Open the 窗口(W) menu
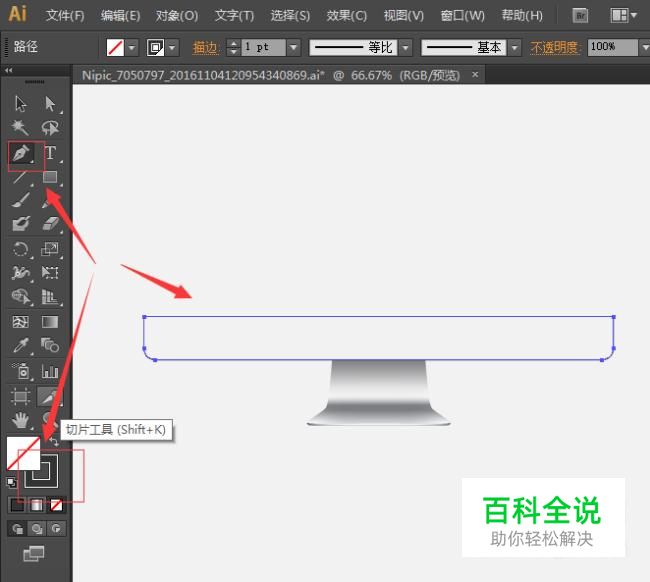This screenshot has width=650, height=582. click(x=462, y=16)
